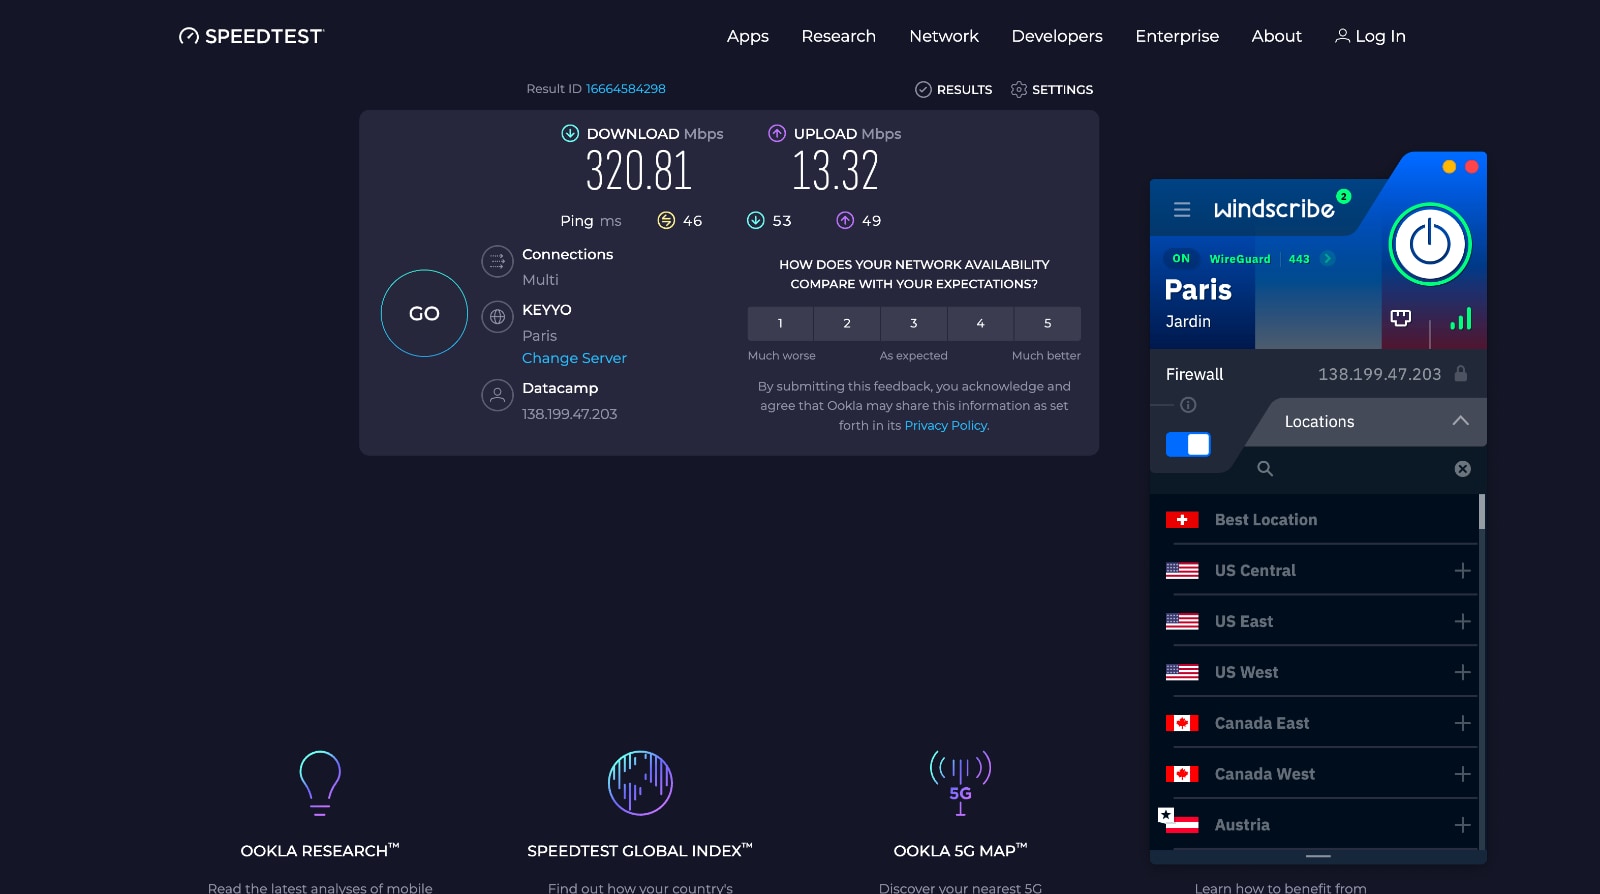Screen dimensions: 1600x894
Task: Open the Windscribe hamburger menu
Action: point(1182,209)
